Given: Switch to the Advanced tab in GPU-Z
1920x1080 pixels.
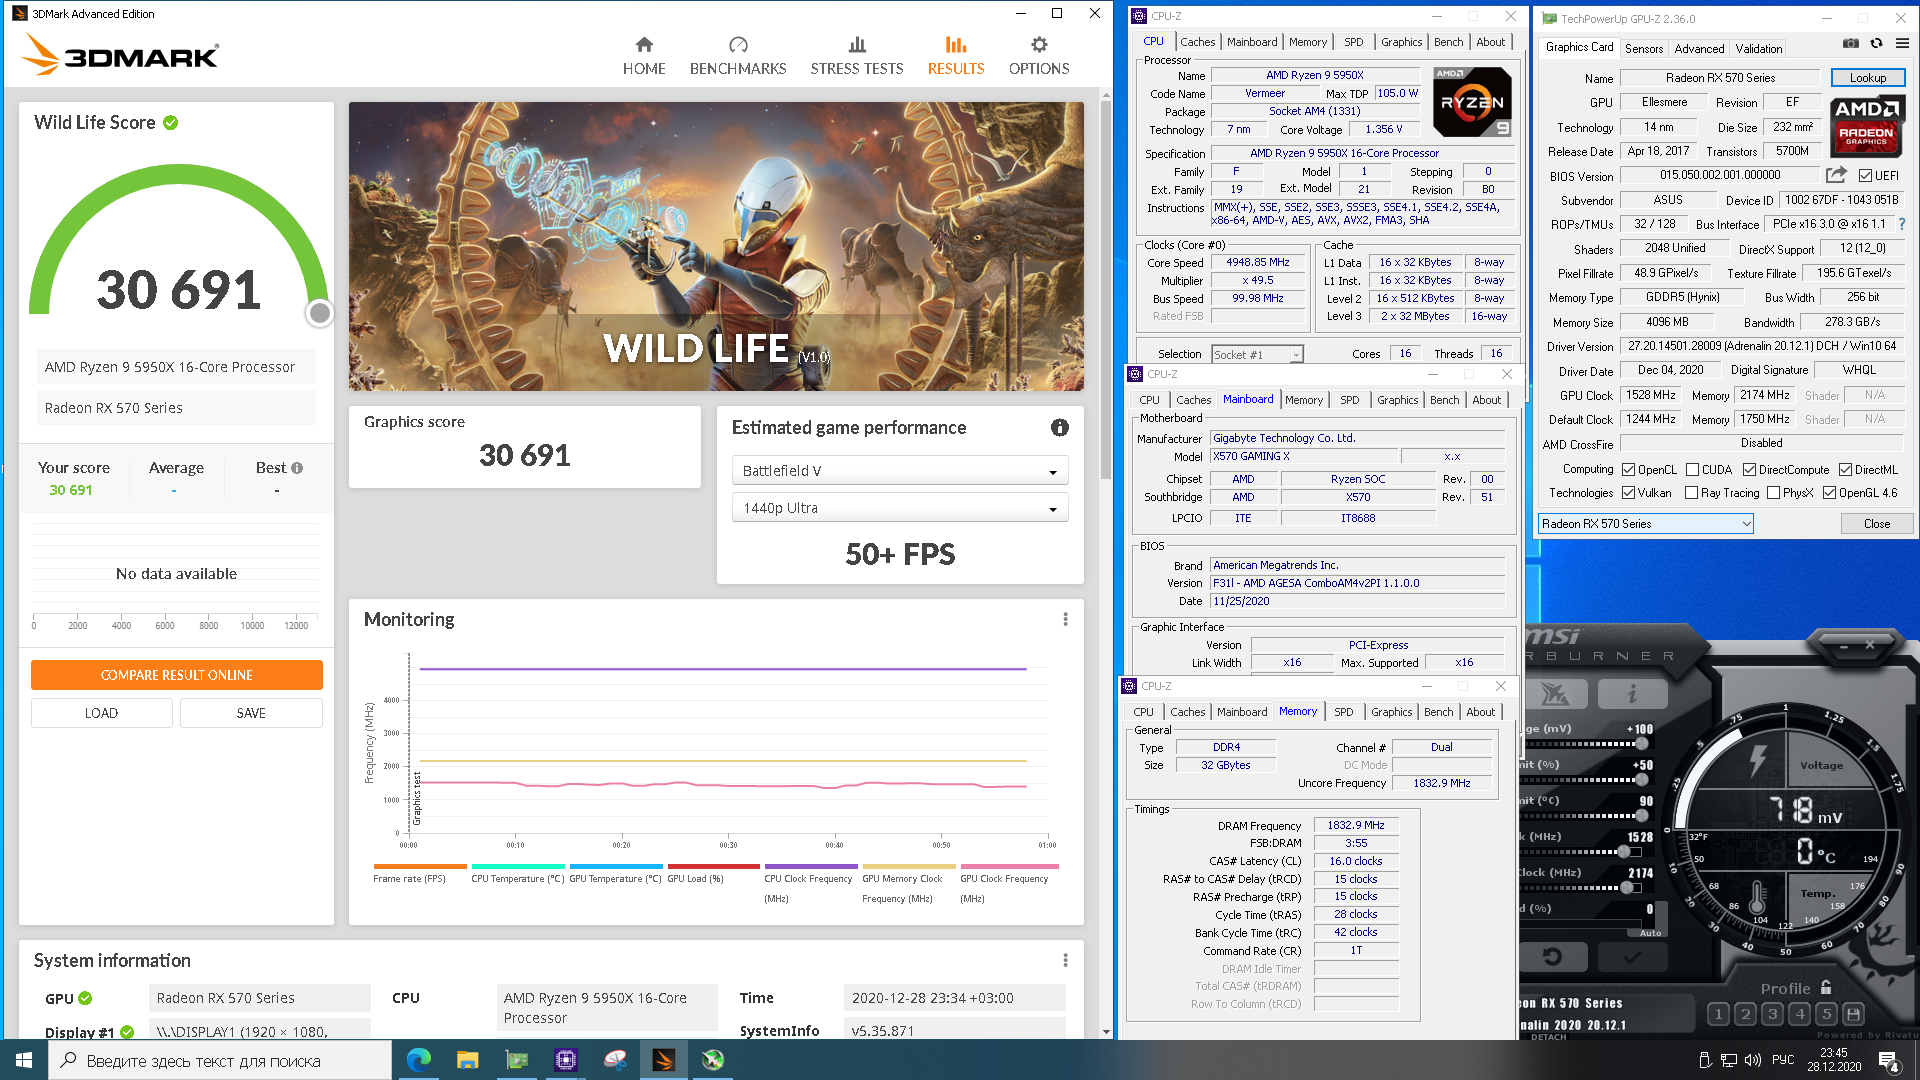Looking at the screenshot, I should point(1699,48).
